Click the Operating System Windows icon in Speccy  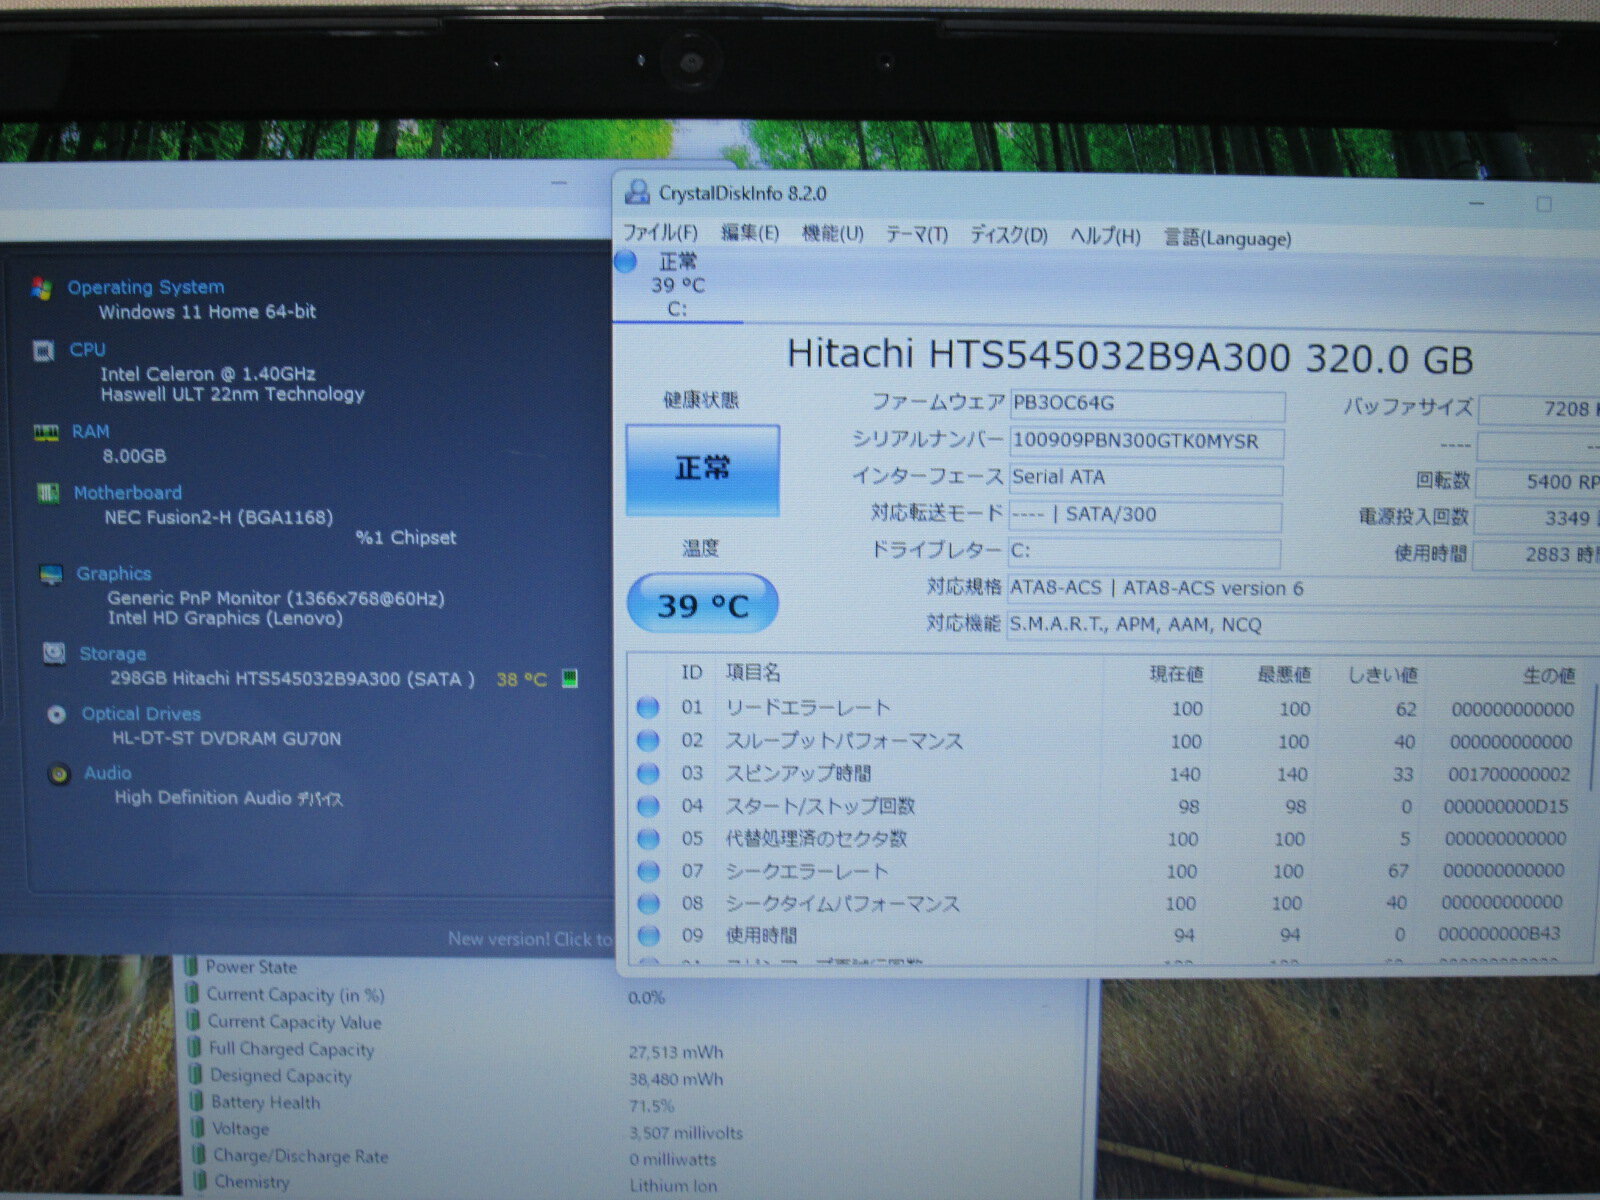click(x=42, y=289)
